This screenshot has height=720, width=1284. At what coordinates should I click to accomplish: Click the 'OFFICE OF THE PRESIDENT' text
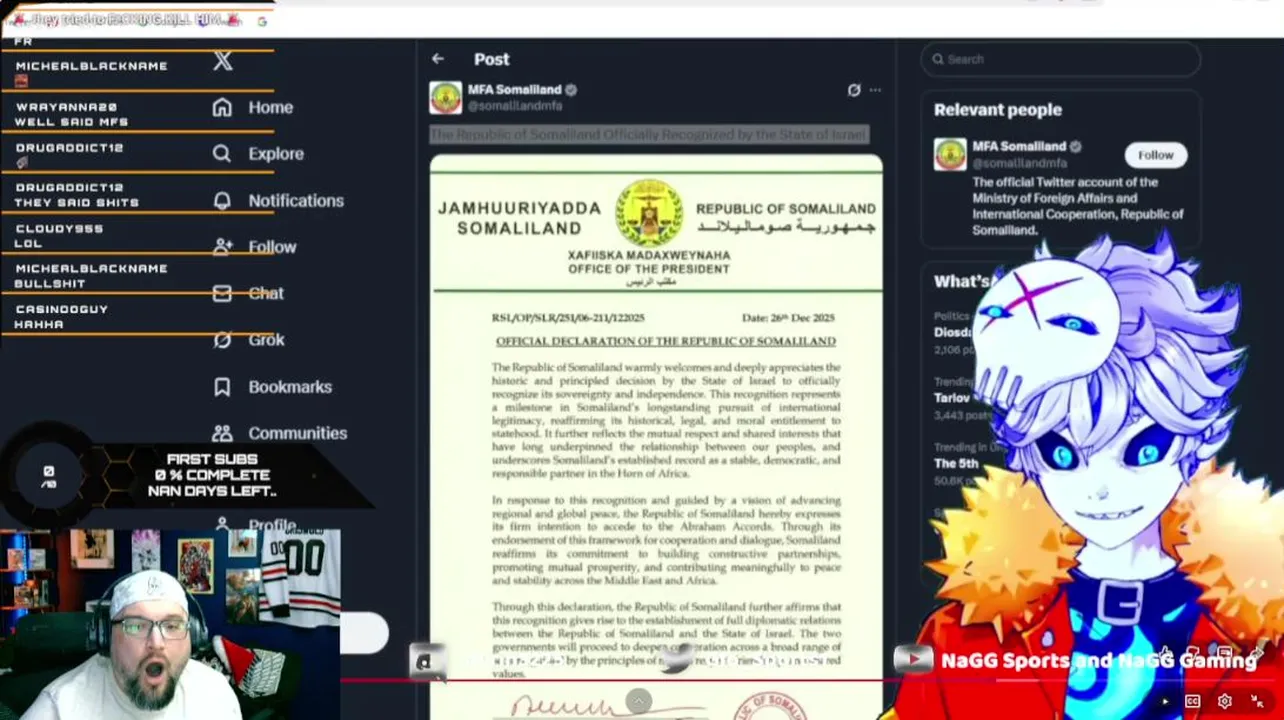tap(649, 269)
